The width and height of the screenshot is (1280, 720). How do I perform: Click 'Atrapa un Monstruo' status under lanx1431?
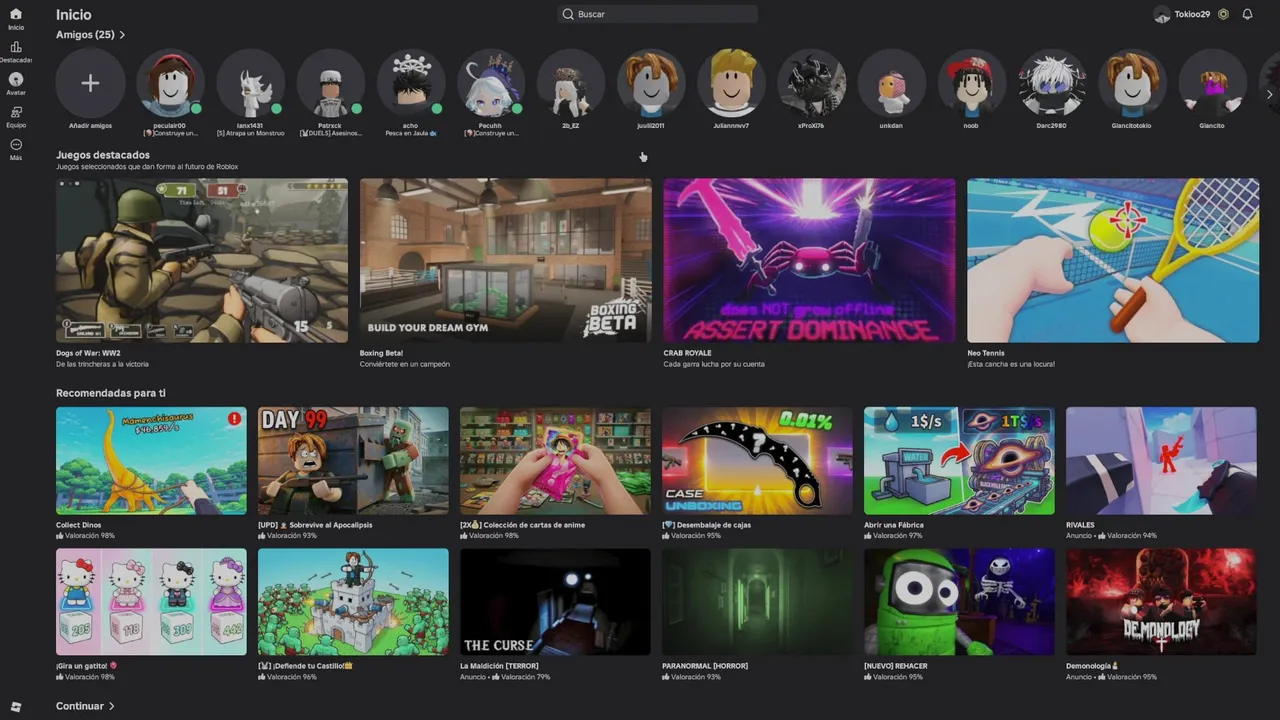coord(250,133)
